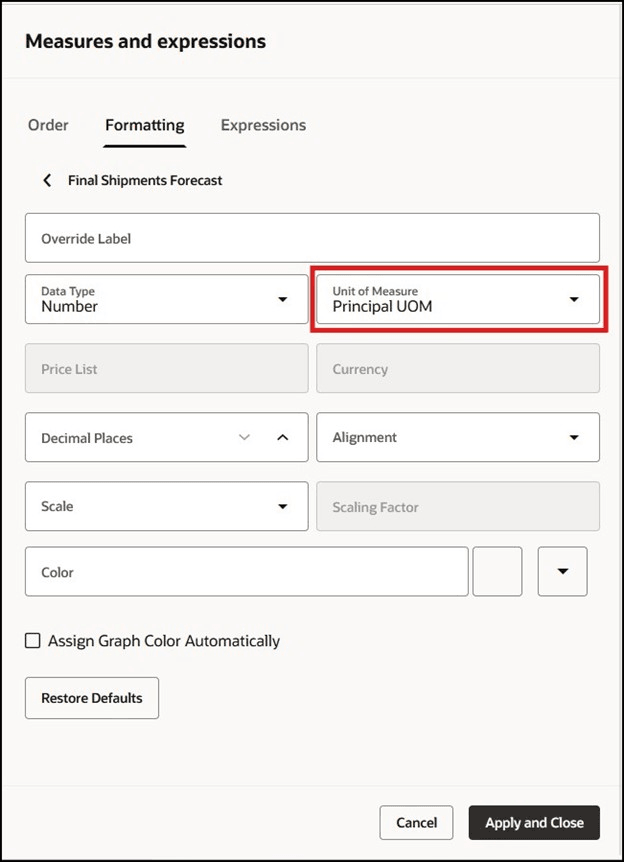Screen dimensions: 624x862
Task: Open the color picker dropdown arrow
Action: click(x=562, y=571)
